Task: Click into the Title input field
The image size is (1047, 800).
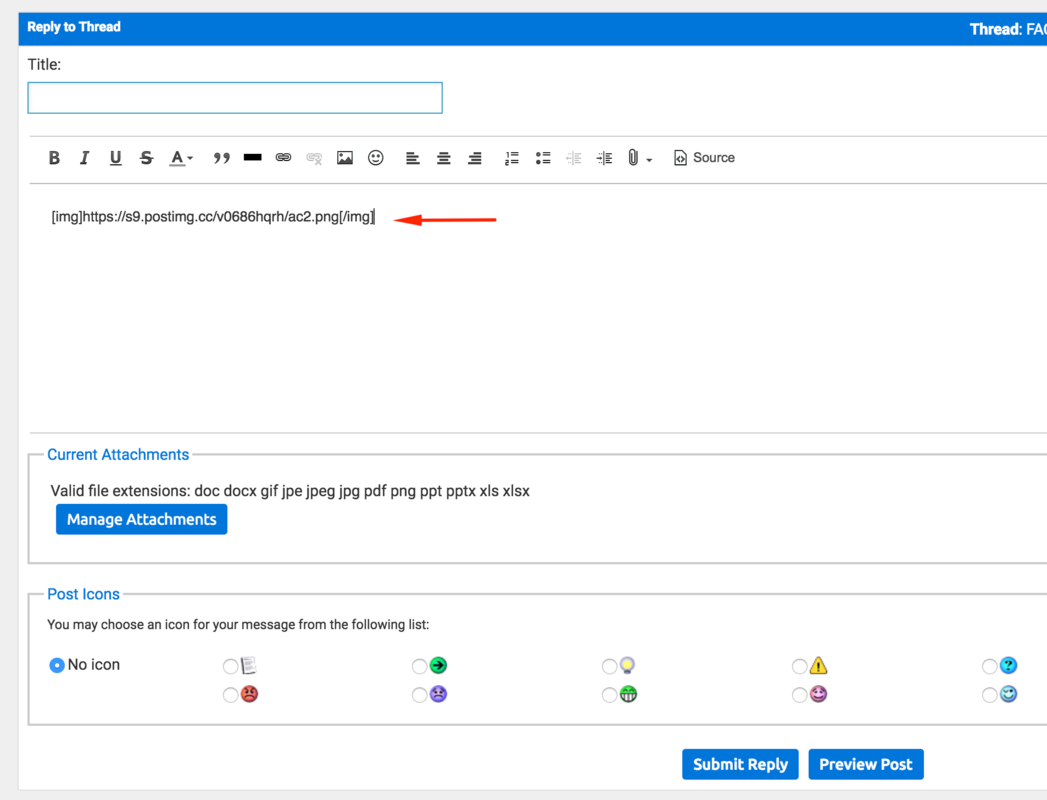Action: coord(235,98)
